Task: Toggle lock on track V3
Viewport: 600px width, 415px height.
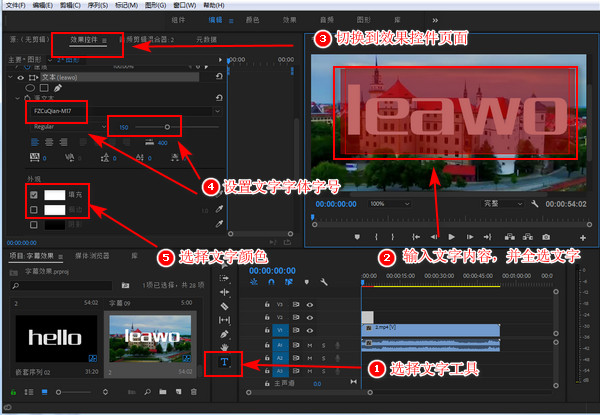Action: coord(267,305)
